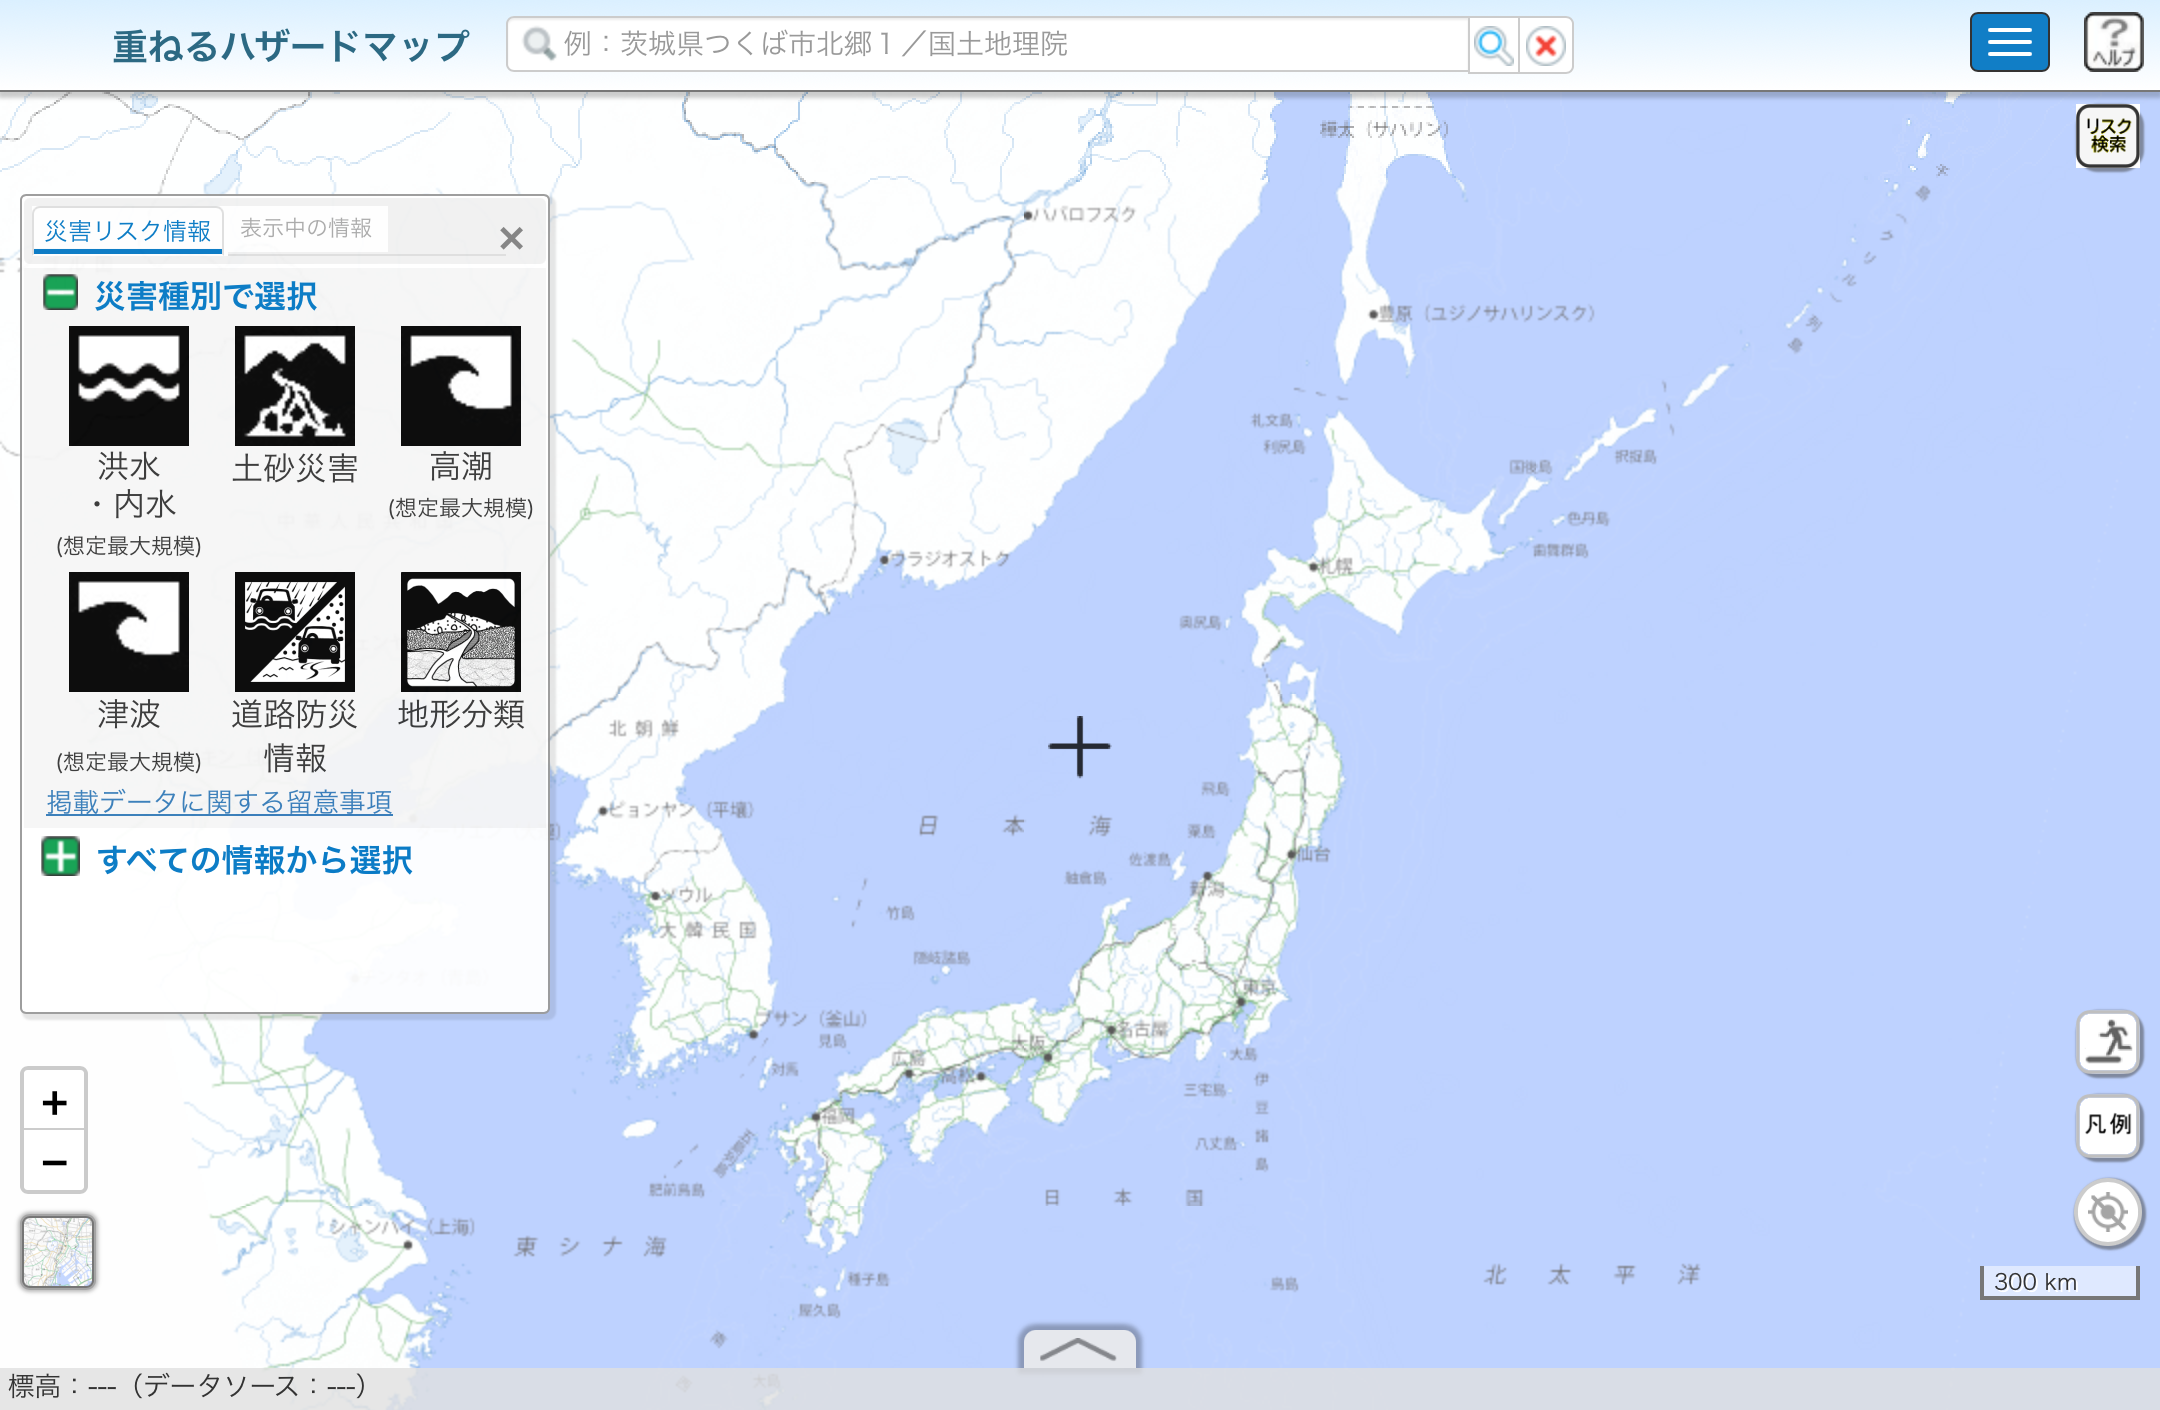Click the ハバロフスク map label
The width and height of the screenshot is (2160, 1410).
click(x=1084, y=214)
